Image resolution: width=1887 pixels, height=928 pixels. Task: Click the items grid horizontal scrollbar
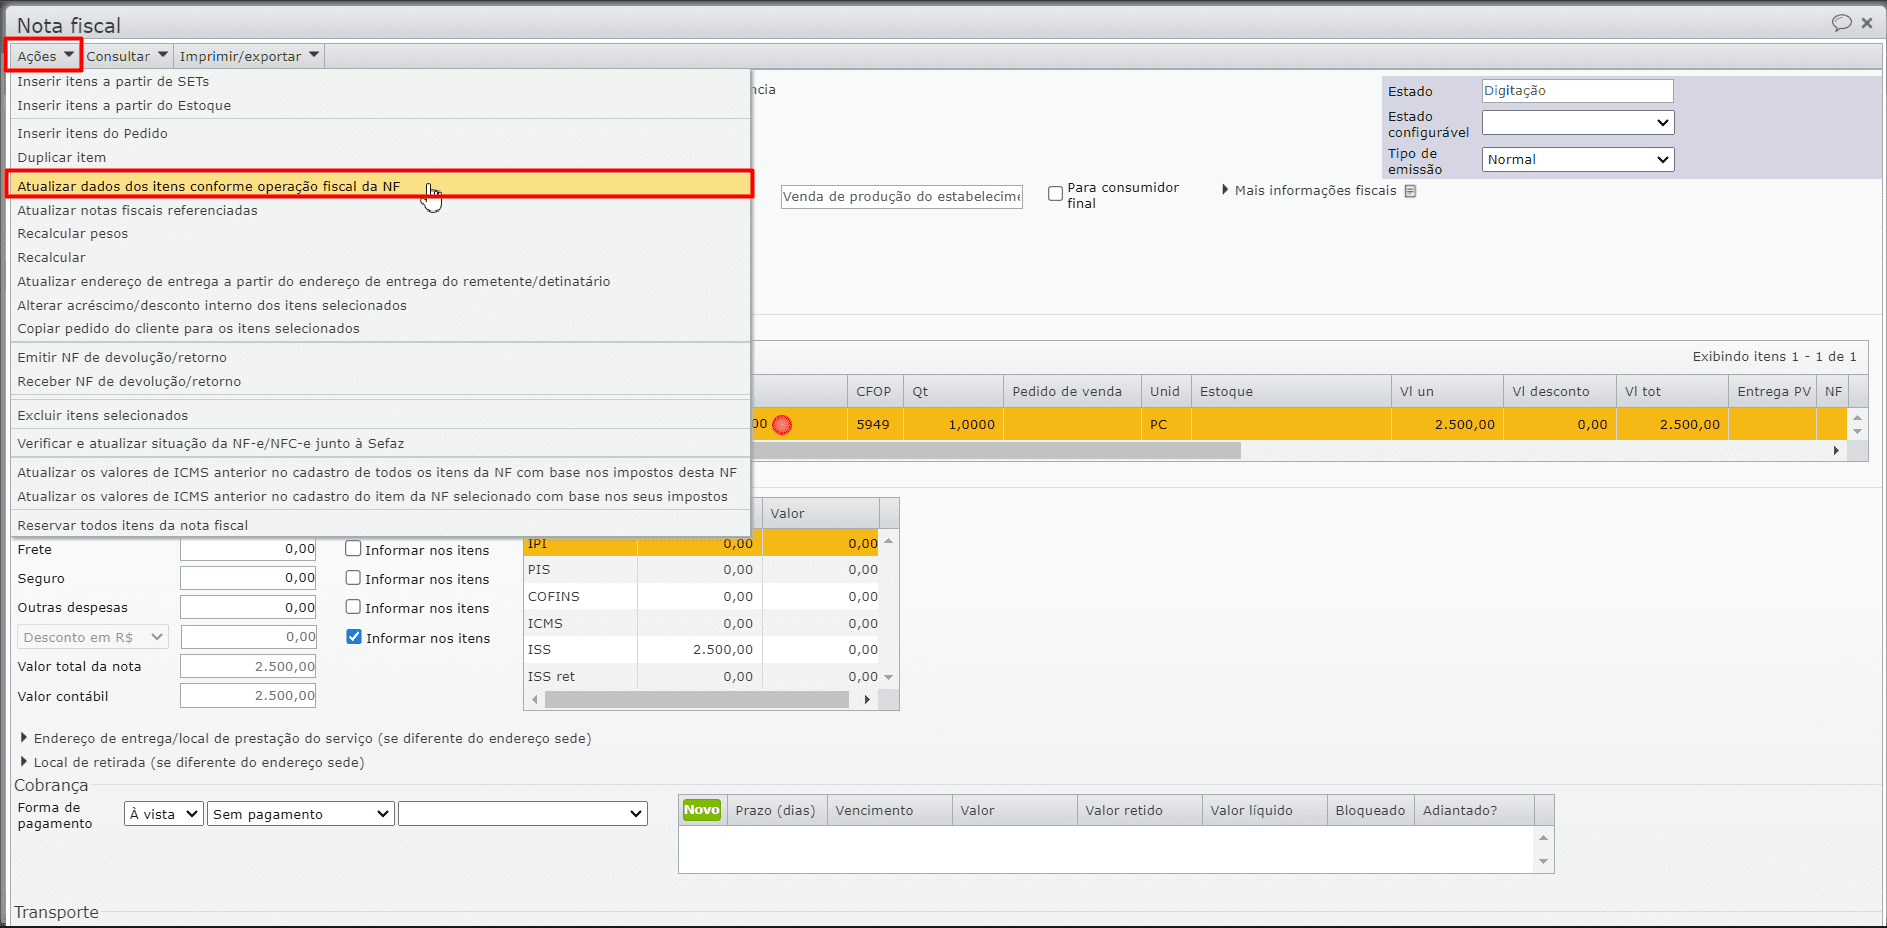tap(997, 451)
